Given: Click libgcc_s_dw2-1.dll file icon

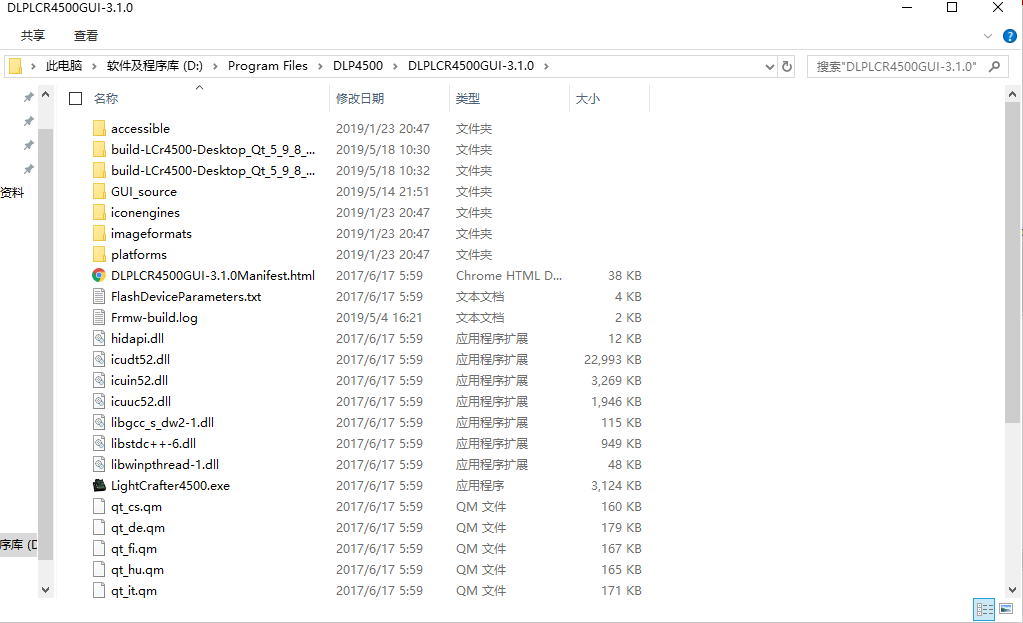Looking at the screenshot, I should 99,423.
